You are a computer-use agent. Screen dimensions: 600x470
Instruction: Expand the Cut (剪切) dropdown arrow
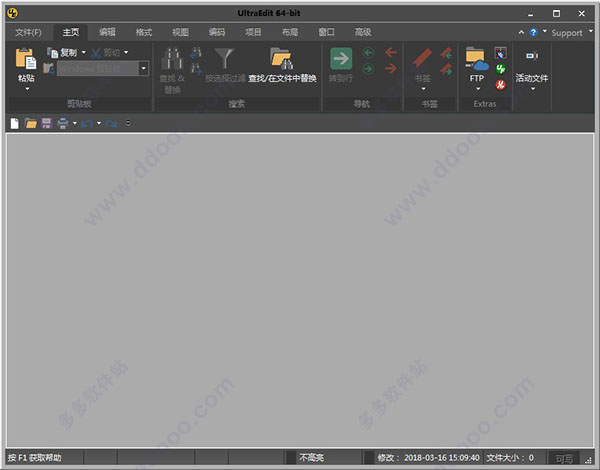tap(126, 52)
